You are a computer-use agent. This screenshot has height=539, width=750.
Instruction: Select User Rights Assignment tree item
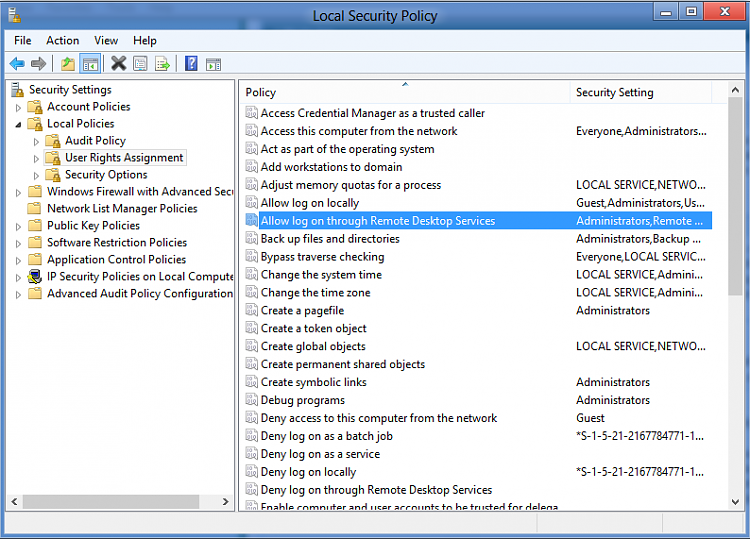[124, 157]
